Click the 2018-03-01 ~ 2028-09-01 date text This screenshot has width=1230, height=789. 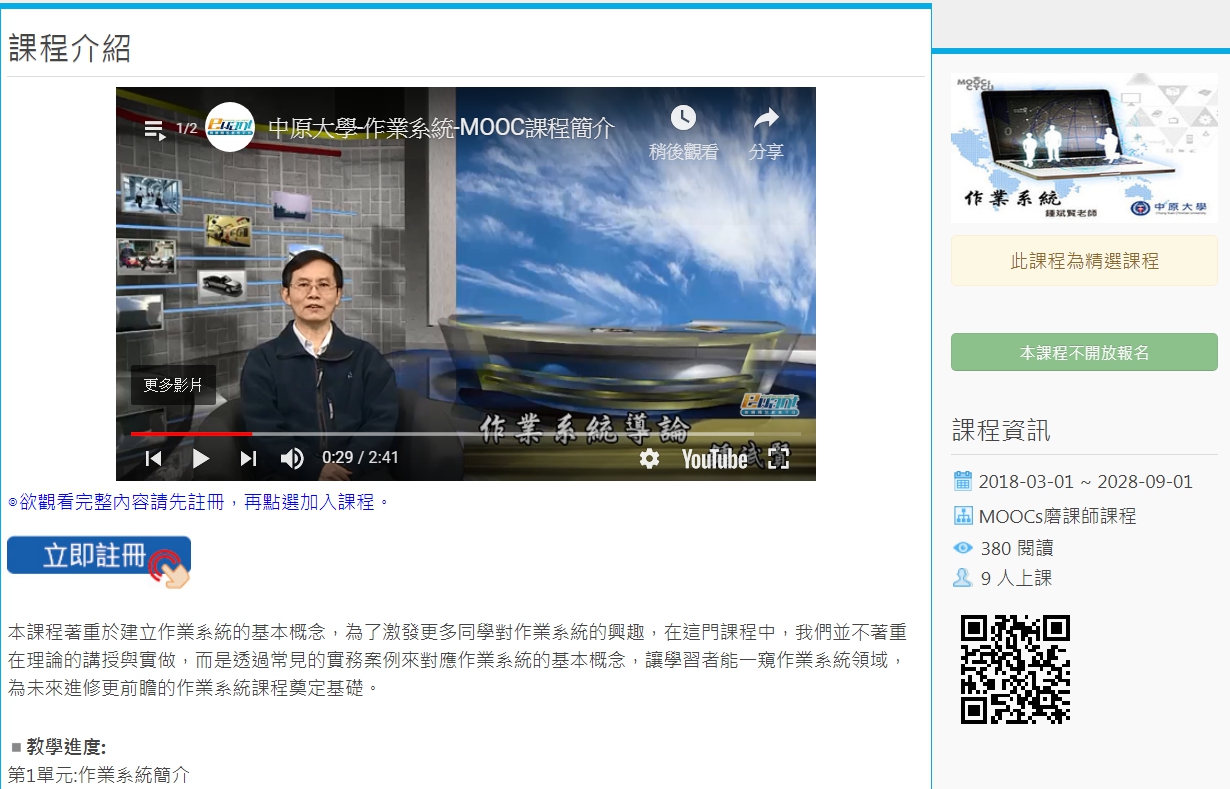click(x=1085, y=482)
